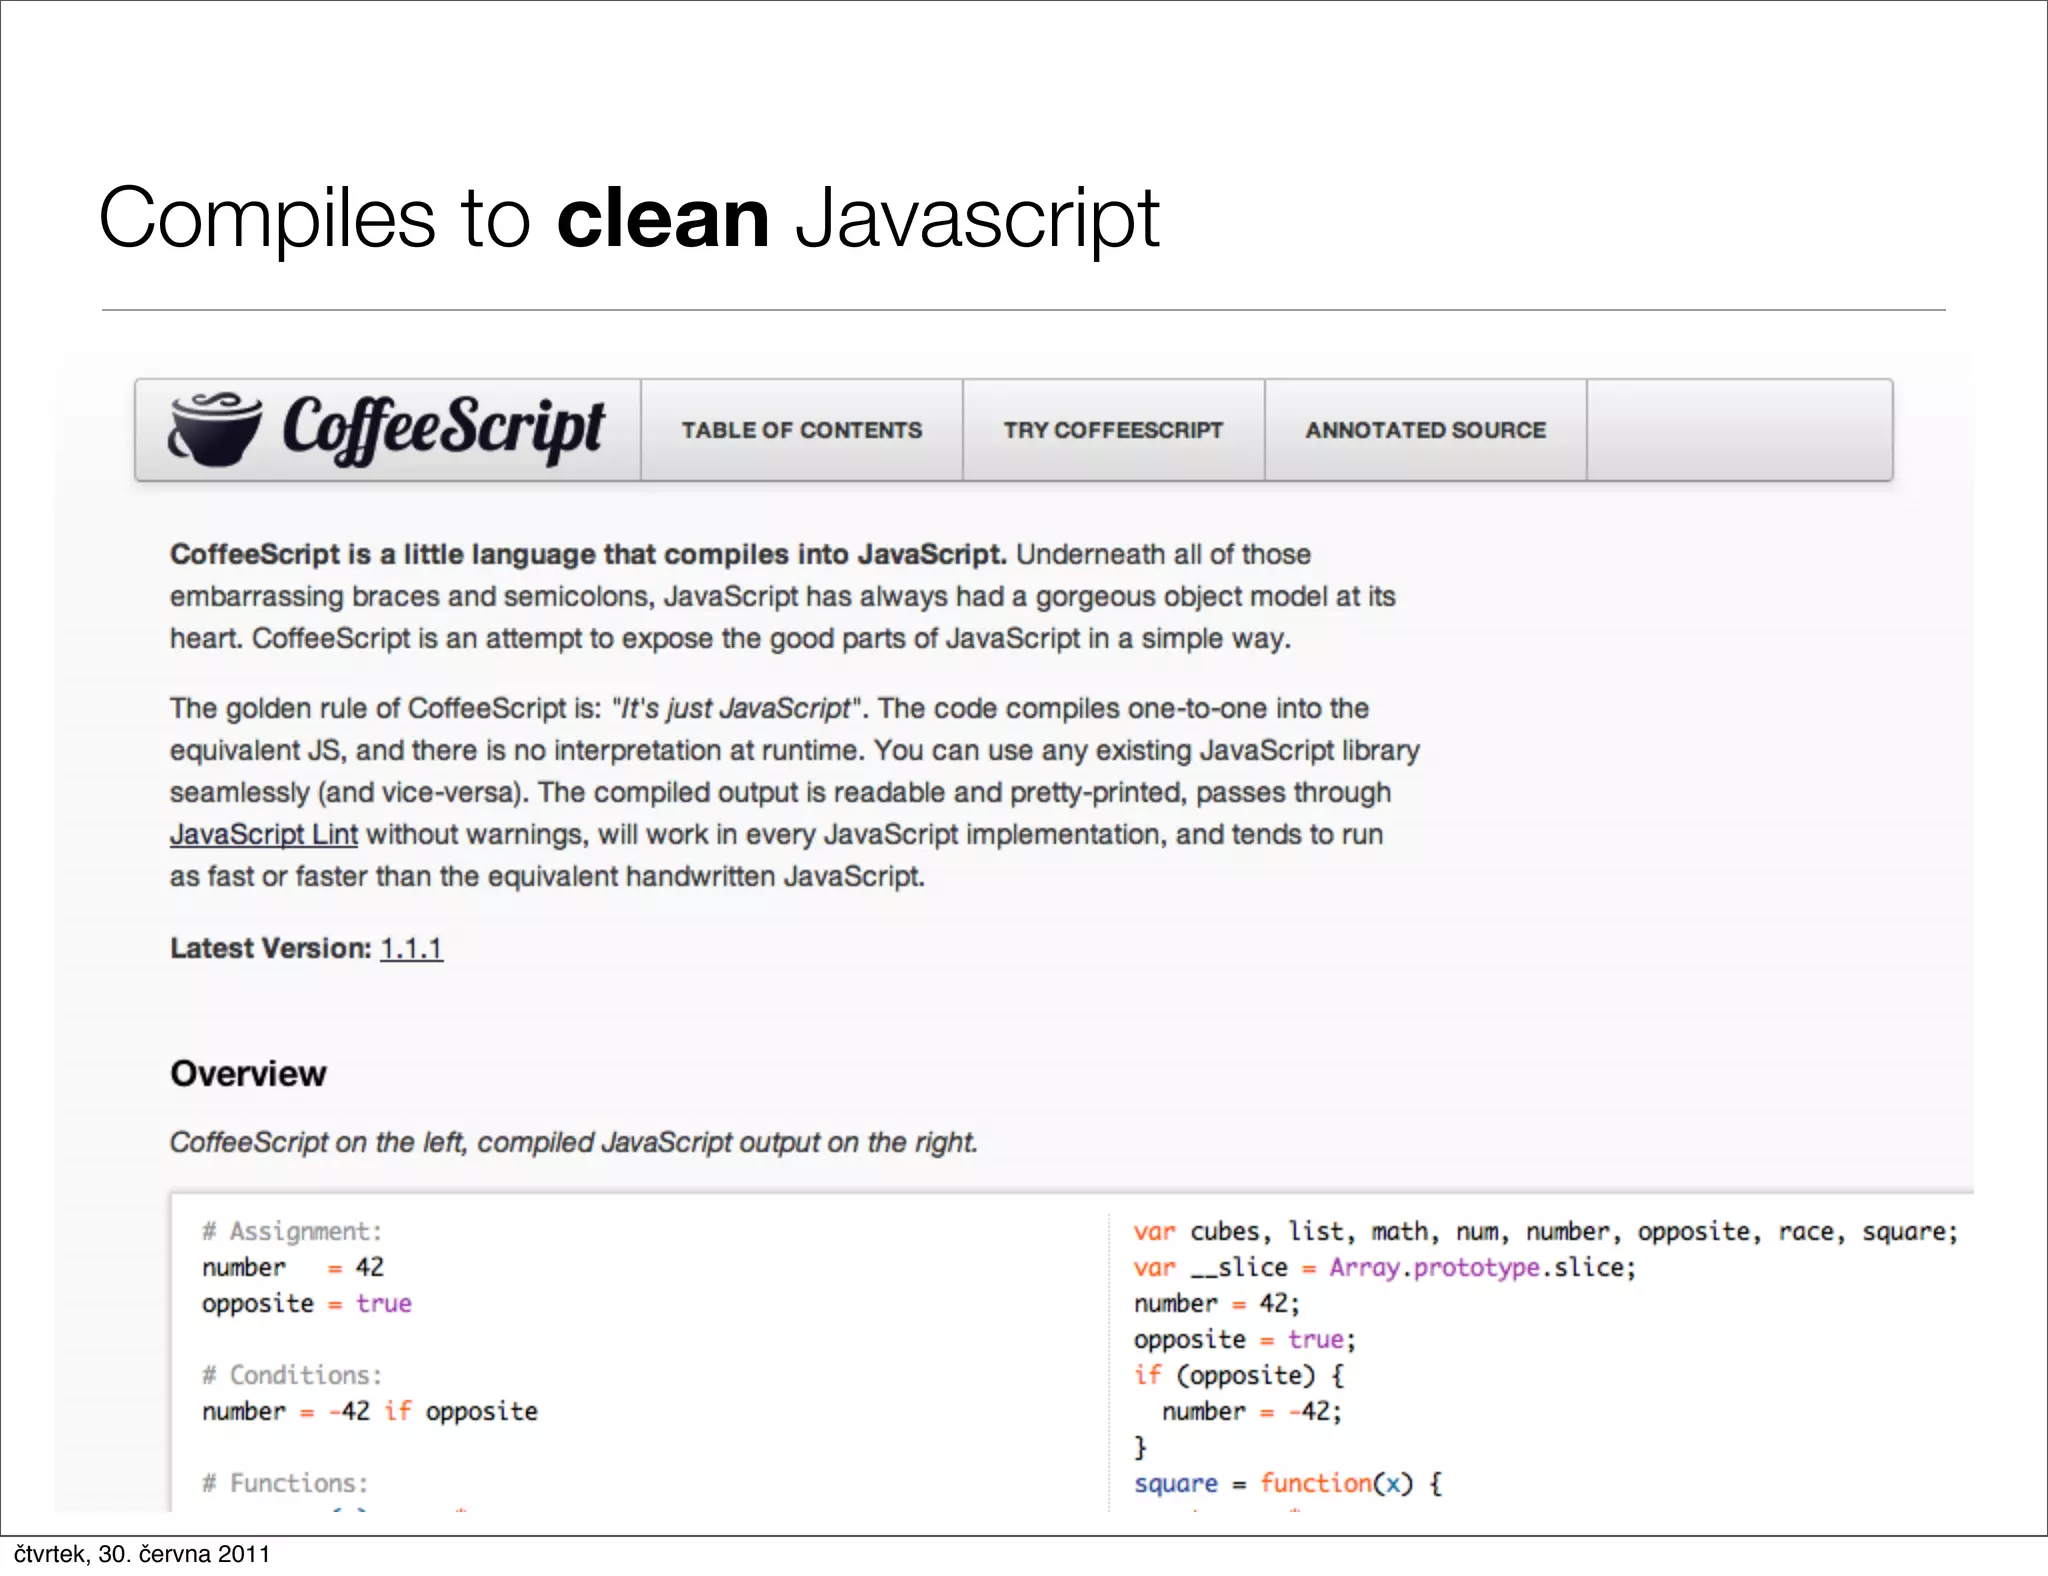This screenshot has width=2048, height=1576.
Task: Click the slide title 'Compiles to clean Javascript'
Action: point(629,218)
